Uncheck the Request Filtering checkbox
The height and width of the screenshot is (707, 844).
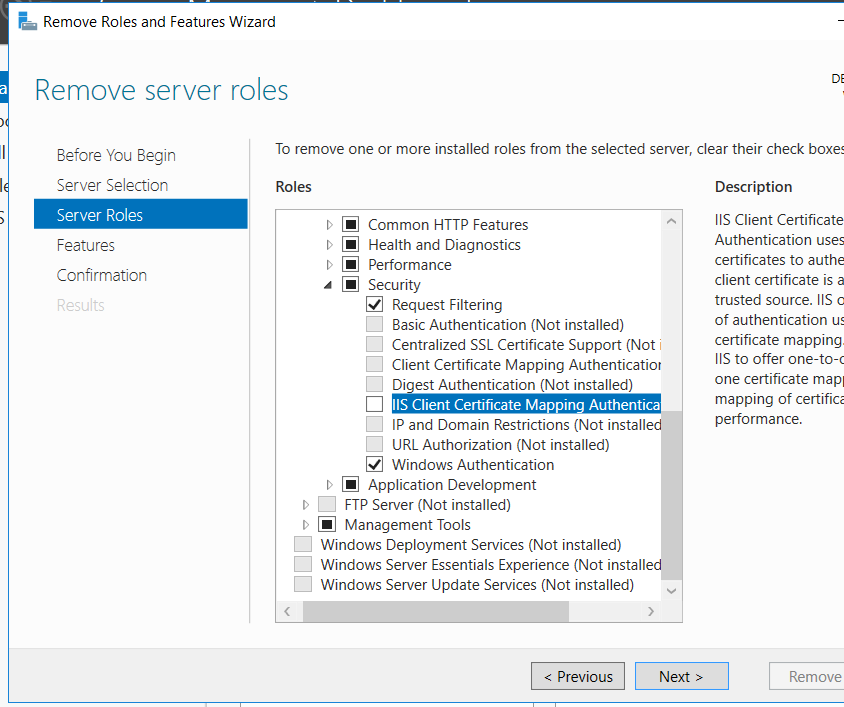(x=375, y=305)
